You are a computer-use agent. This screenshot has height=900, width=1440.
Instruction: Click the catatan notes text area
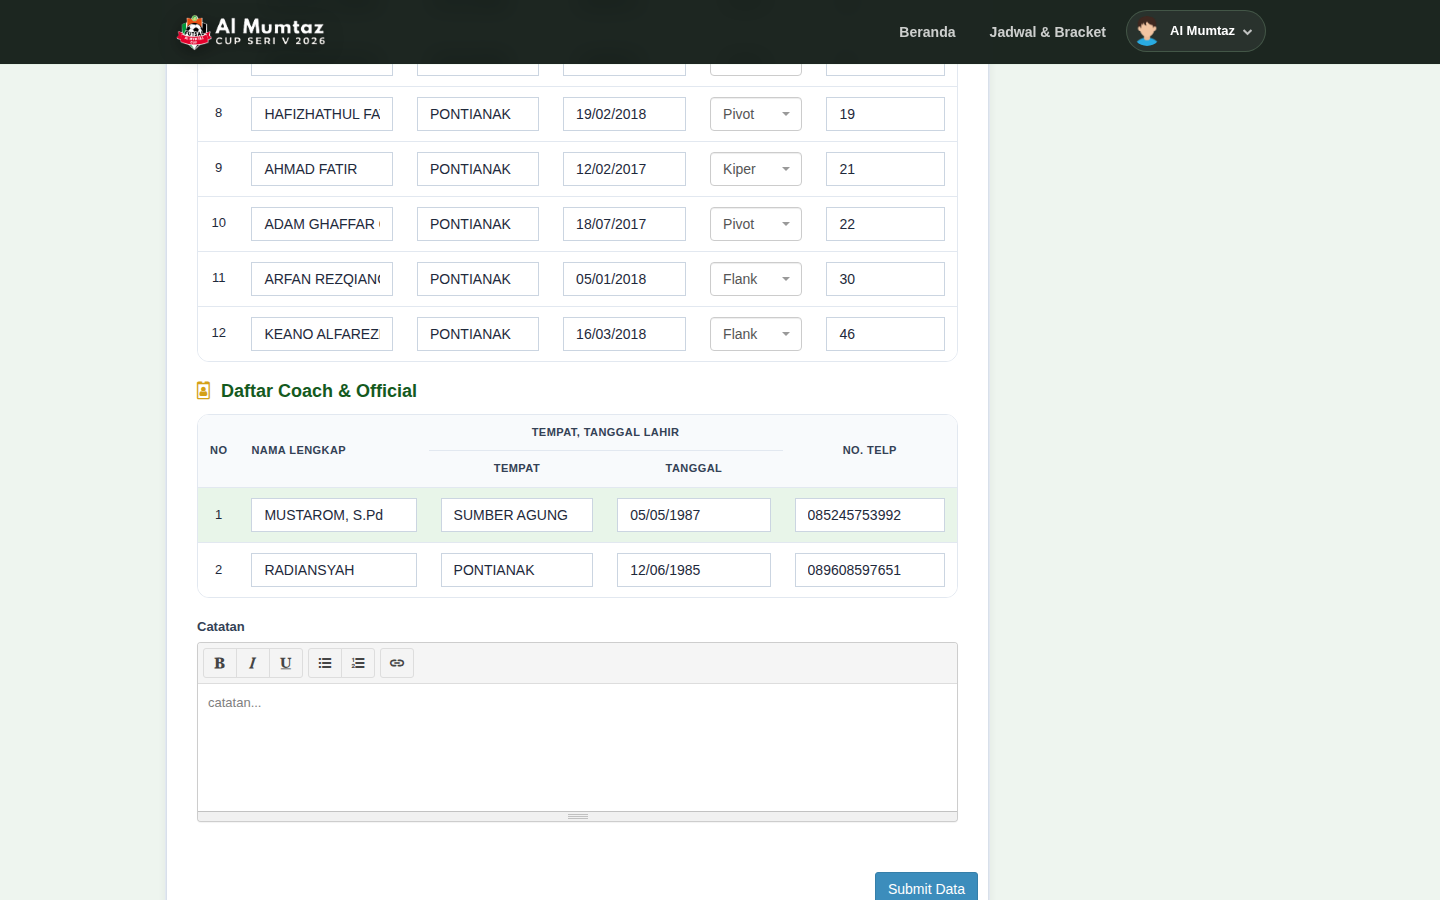tap(577, 747)
